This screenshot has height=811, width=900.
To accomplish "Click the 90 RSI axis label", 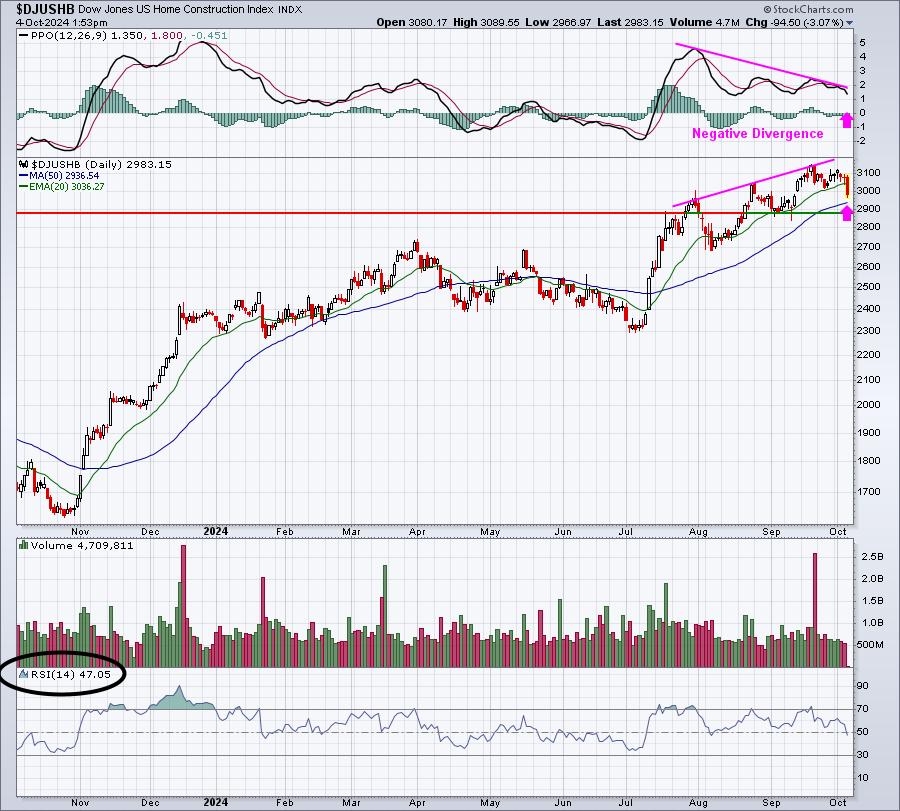I will 863,686.
